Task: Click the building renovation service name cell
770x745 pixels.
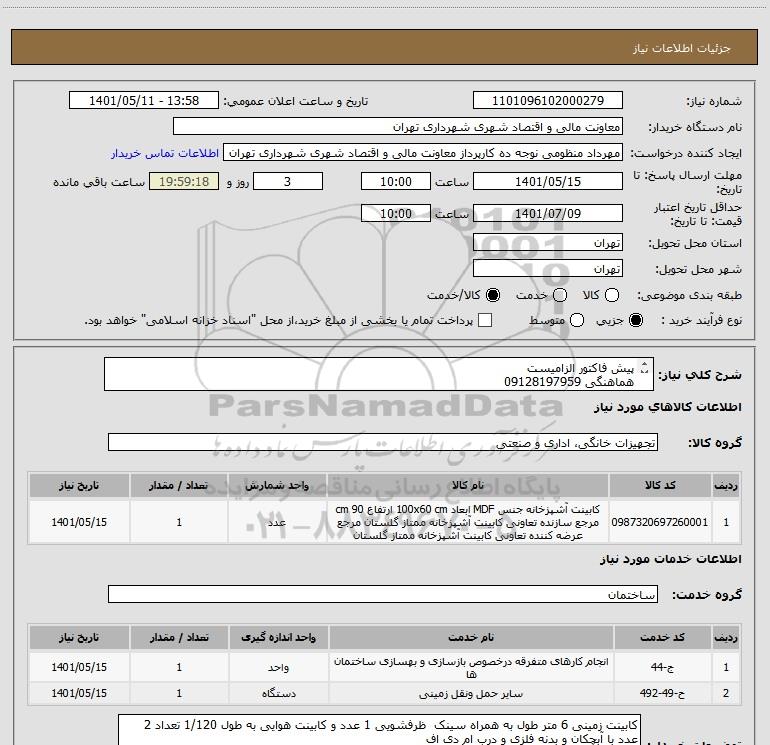Action: pyautogui.click(x=471, y=667)
